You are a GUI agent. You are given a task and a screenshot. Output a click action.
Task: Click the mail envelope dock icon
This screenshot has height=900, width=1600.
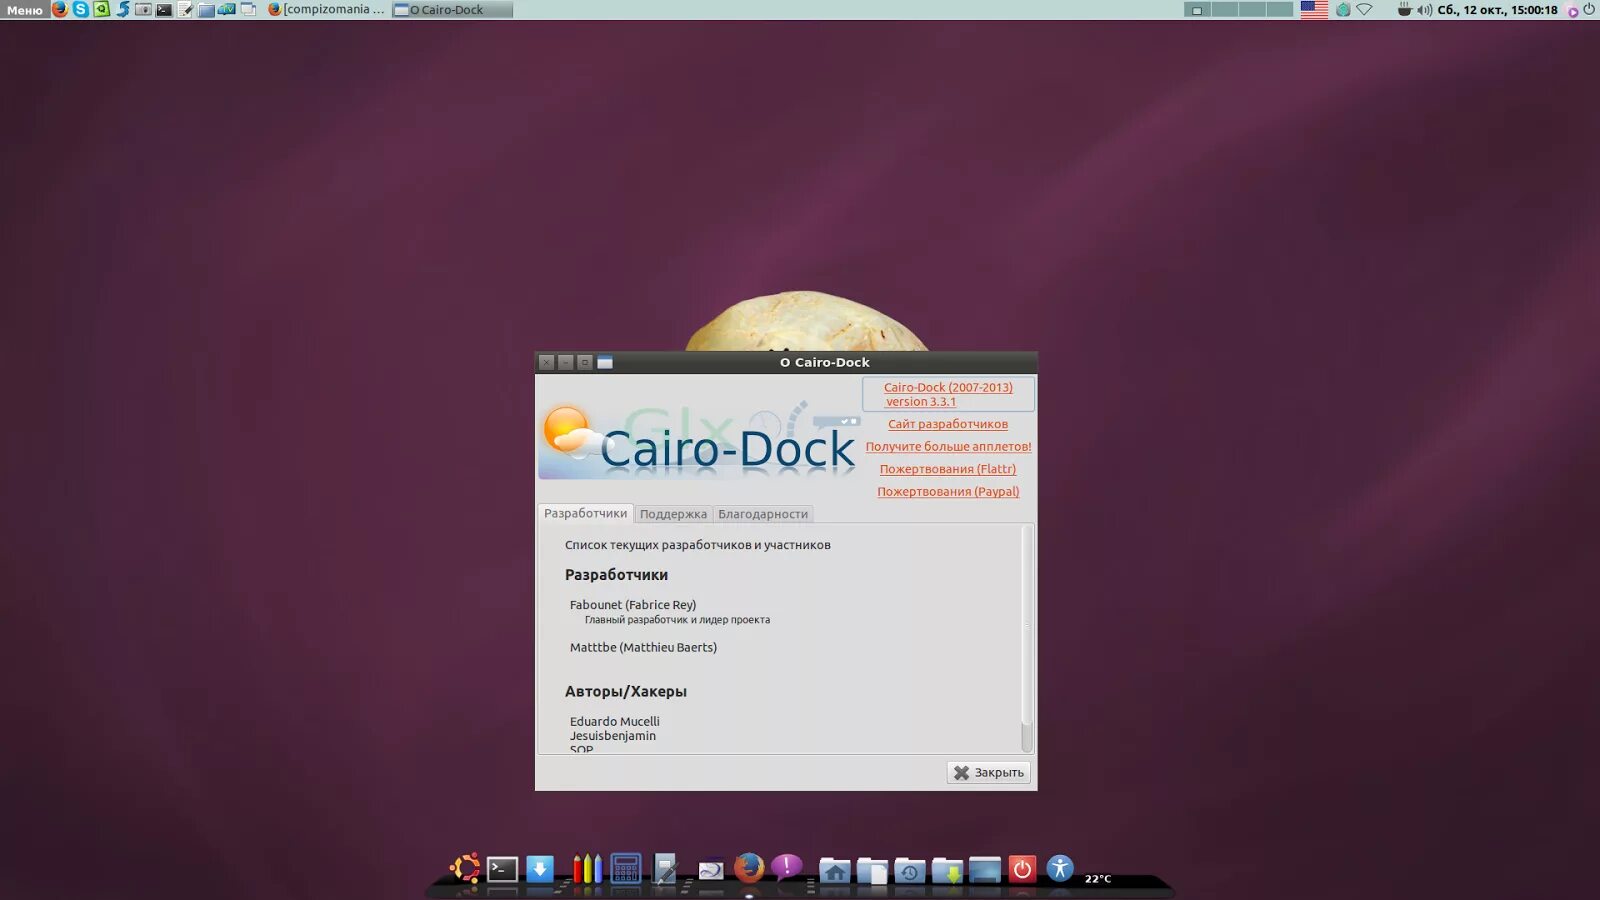(711, 870)
